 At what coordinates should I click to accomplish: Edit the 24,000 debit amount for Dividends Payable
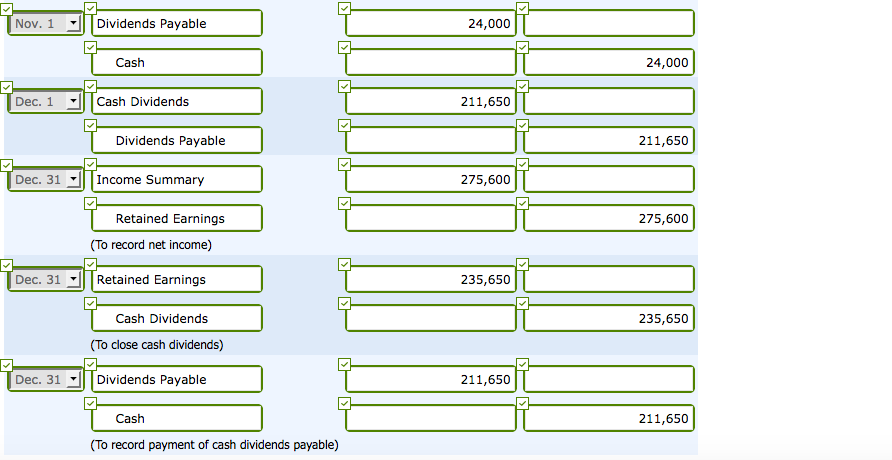(431, 23)
